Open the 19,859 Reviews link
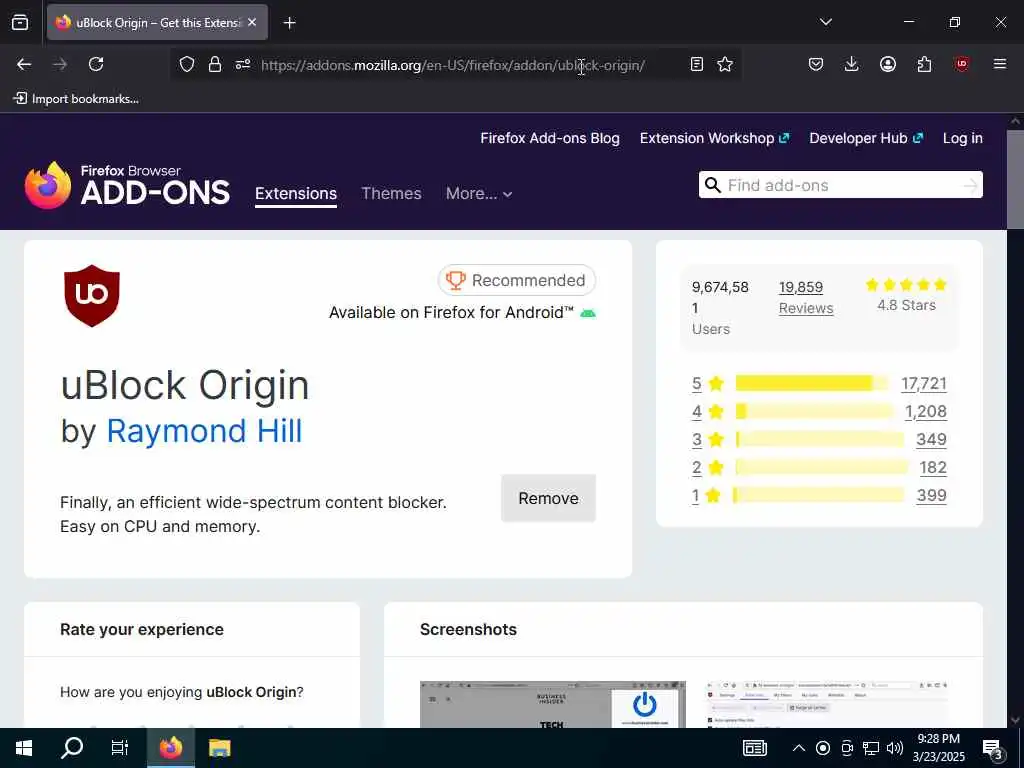 point(806,297)
